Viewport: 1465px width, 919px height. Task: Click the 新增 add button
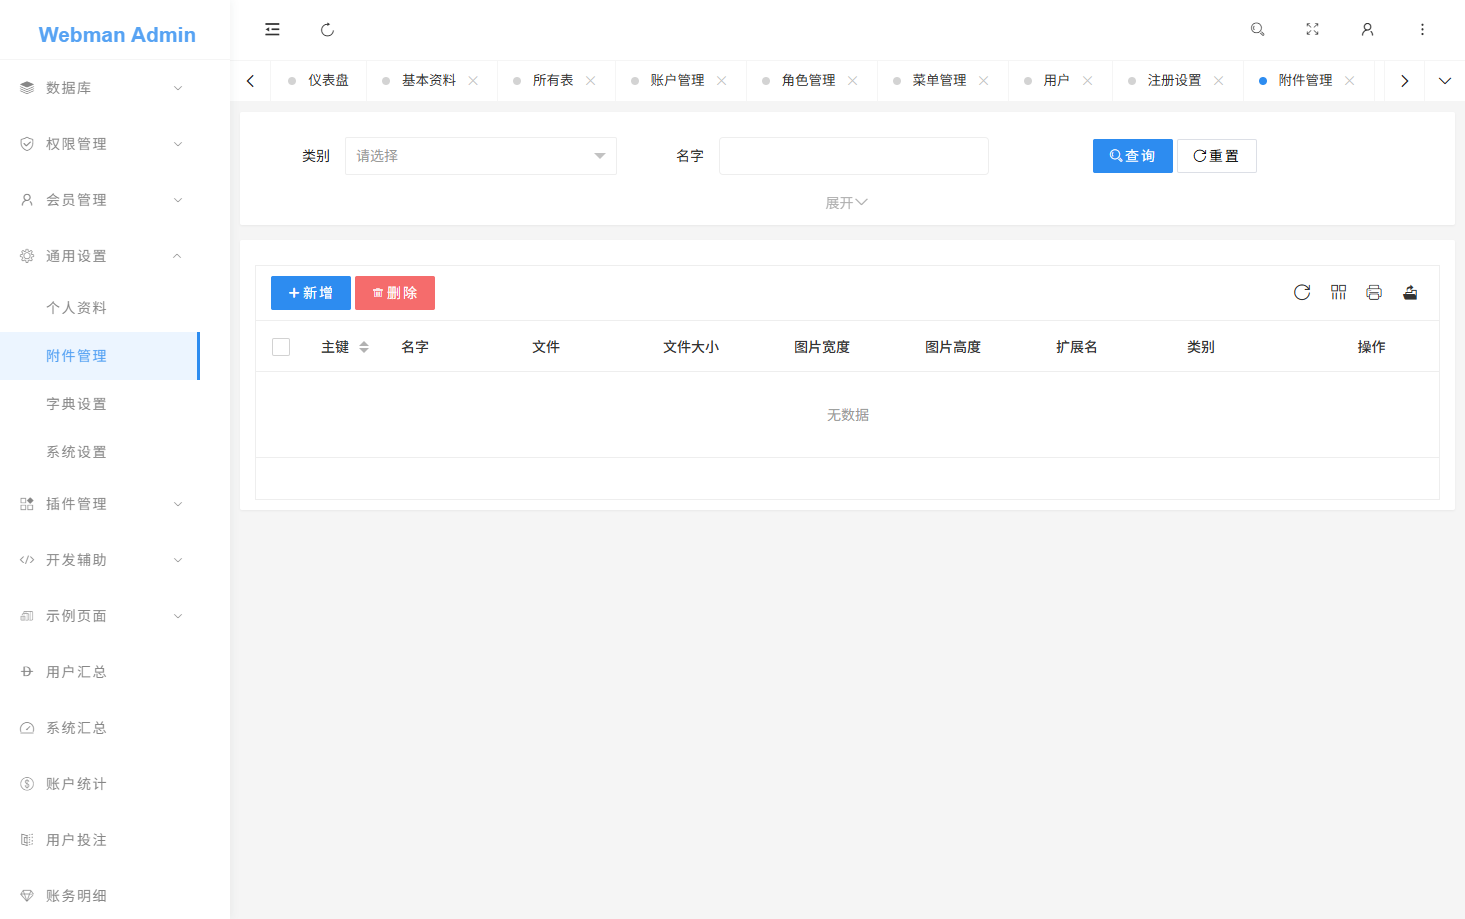pyautogui.click(x=310, y=293)
